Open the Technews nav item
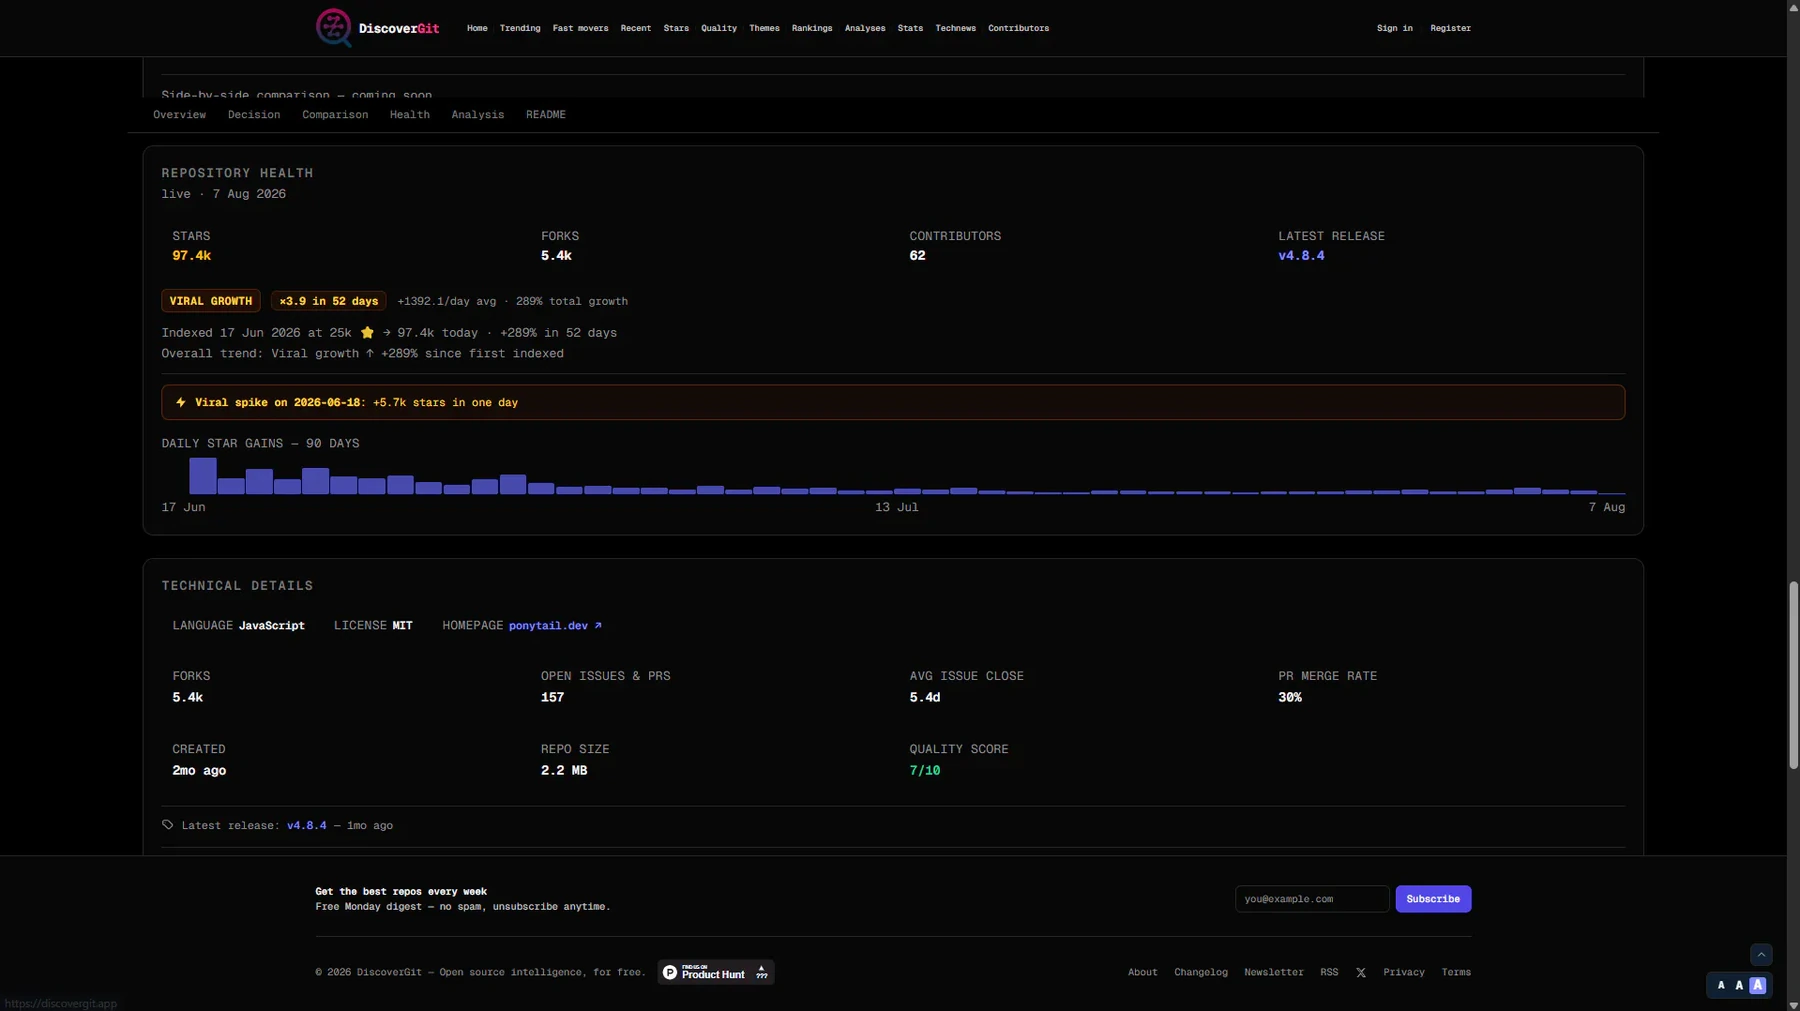1800x1011 pixels. tap(955, 28)
